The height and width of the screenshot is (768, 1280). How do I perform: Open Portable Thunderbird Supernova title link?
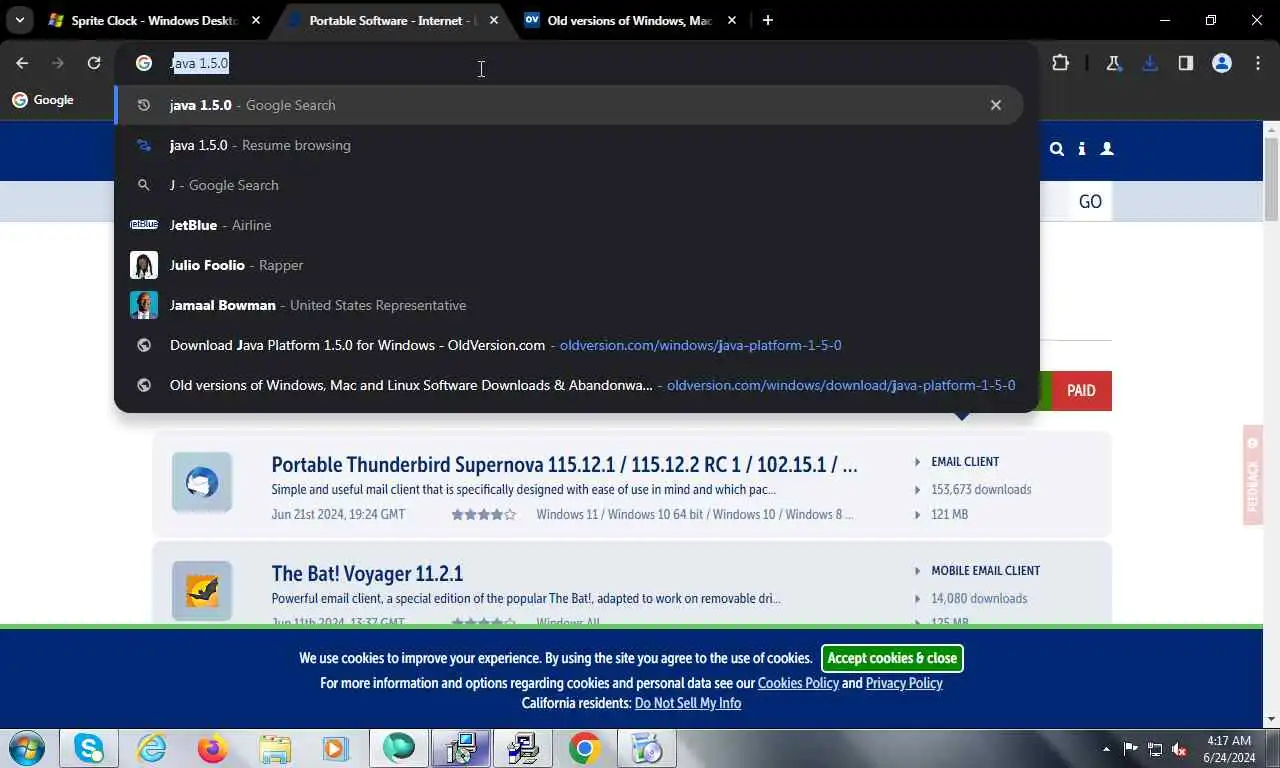pos(564,465)
